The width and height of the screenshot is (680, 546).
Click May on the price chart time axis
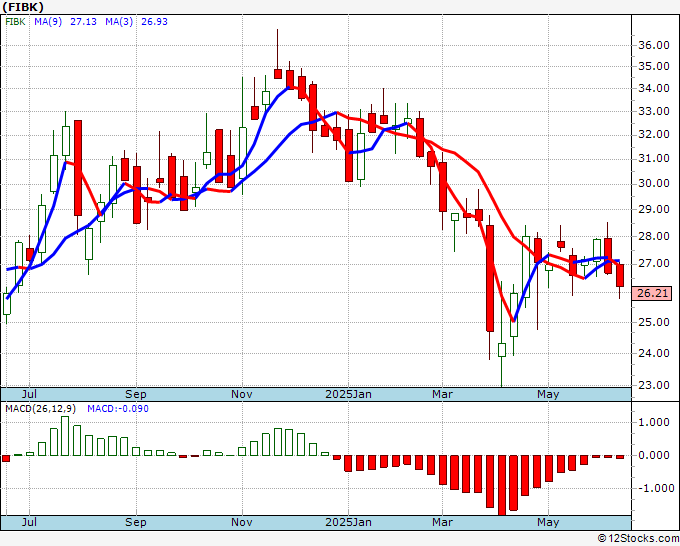548,394
